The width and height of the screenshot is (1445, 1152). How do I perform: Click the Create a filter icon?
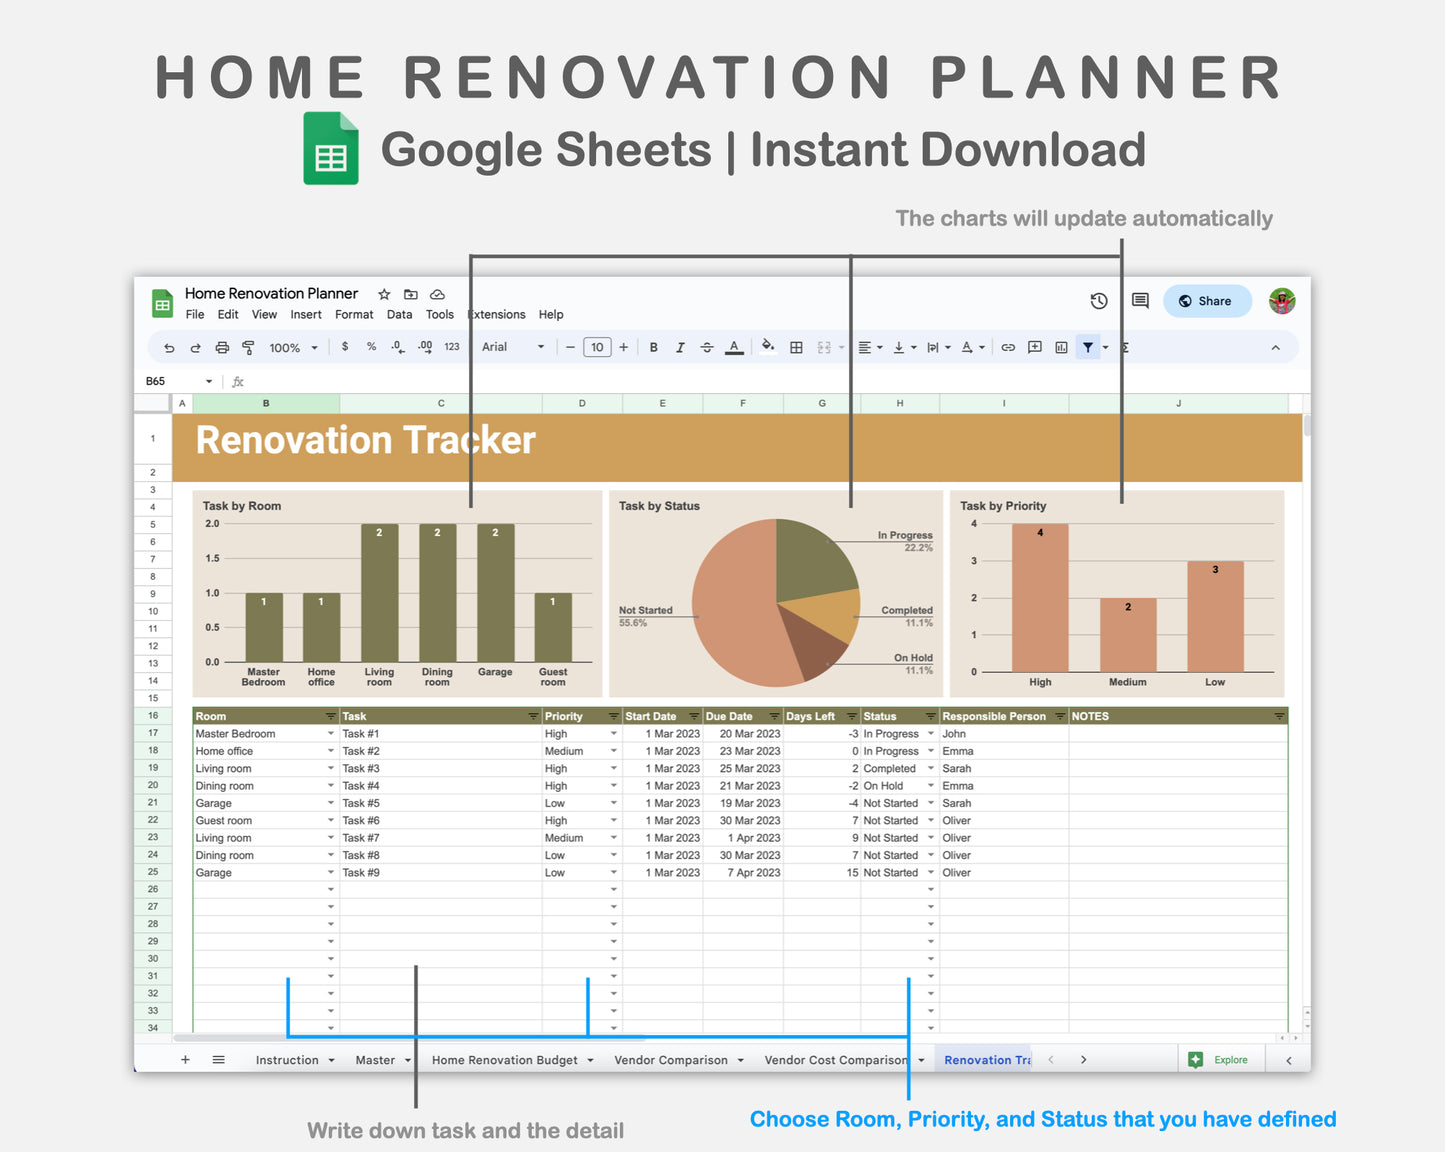pyautogui.click(x=1087, y=347)
